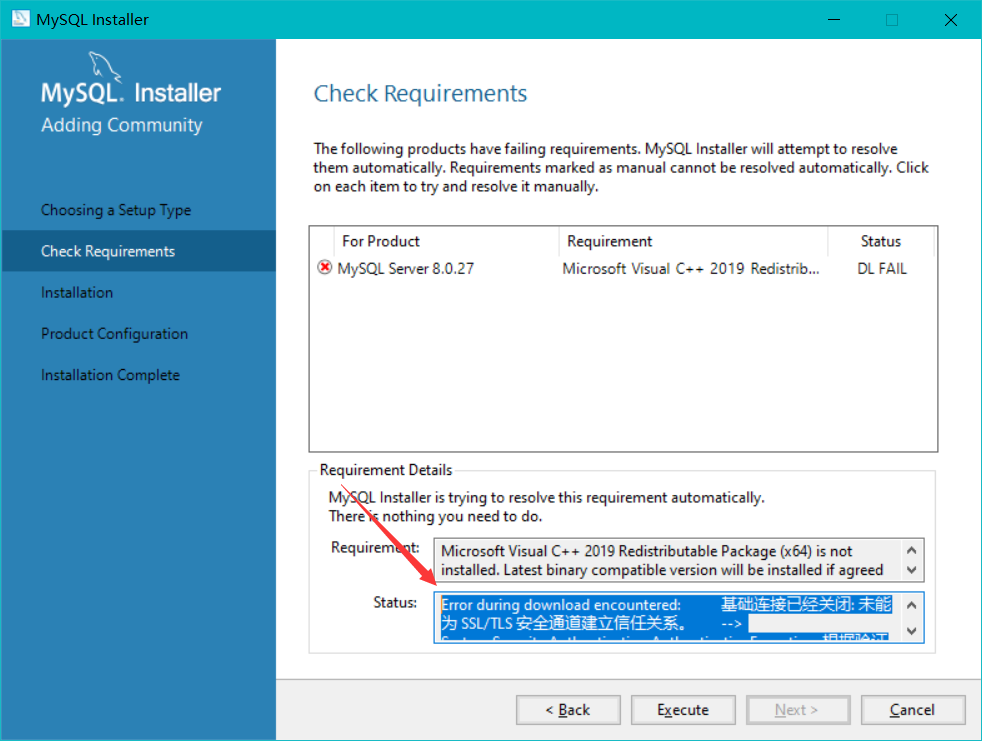
Task: Go to Choosing a Setup Type step
Action: point(116,210)
